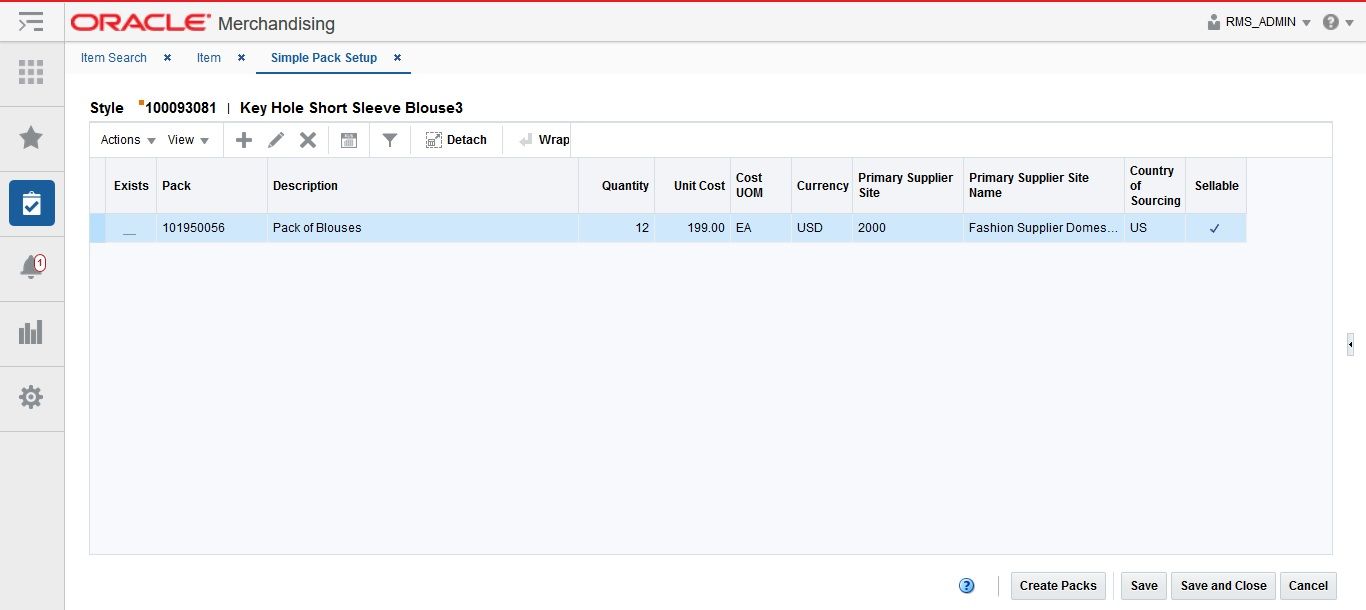Click the Create Packs button

tap(1057, 585)
